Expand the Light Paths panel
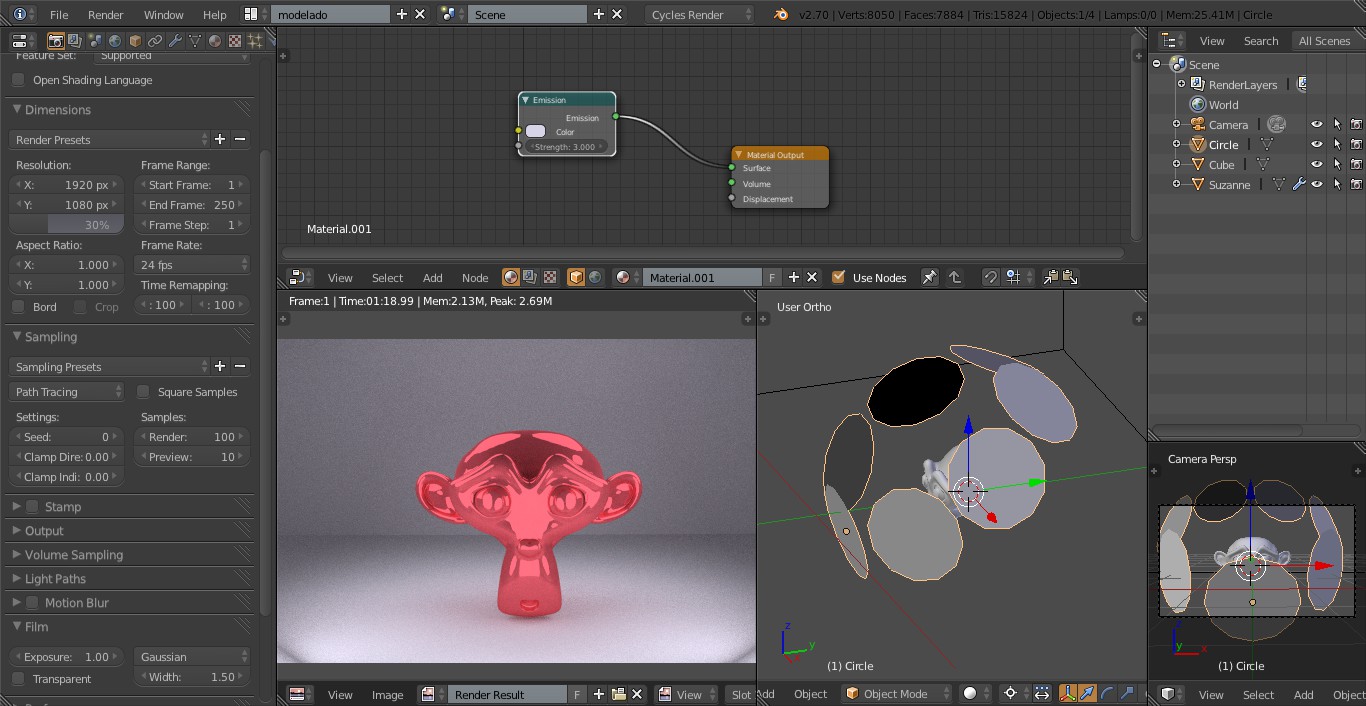This screenshot has width=1366, height=706. coord(55,579)
